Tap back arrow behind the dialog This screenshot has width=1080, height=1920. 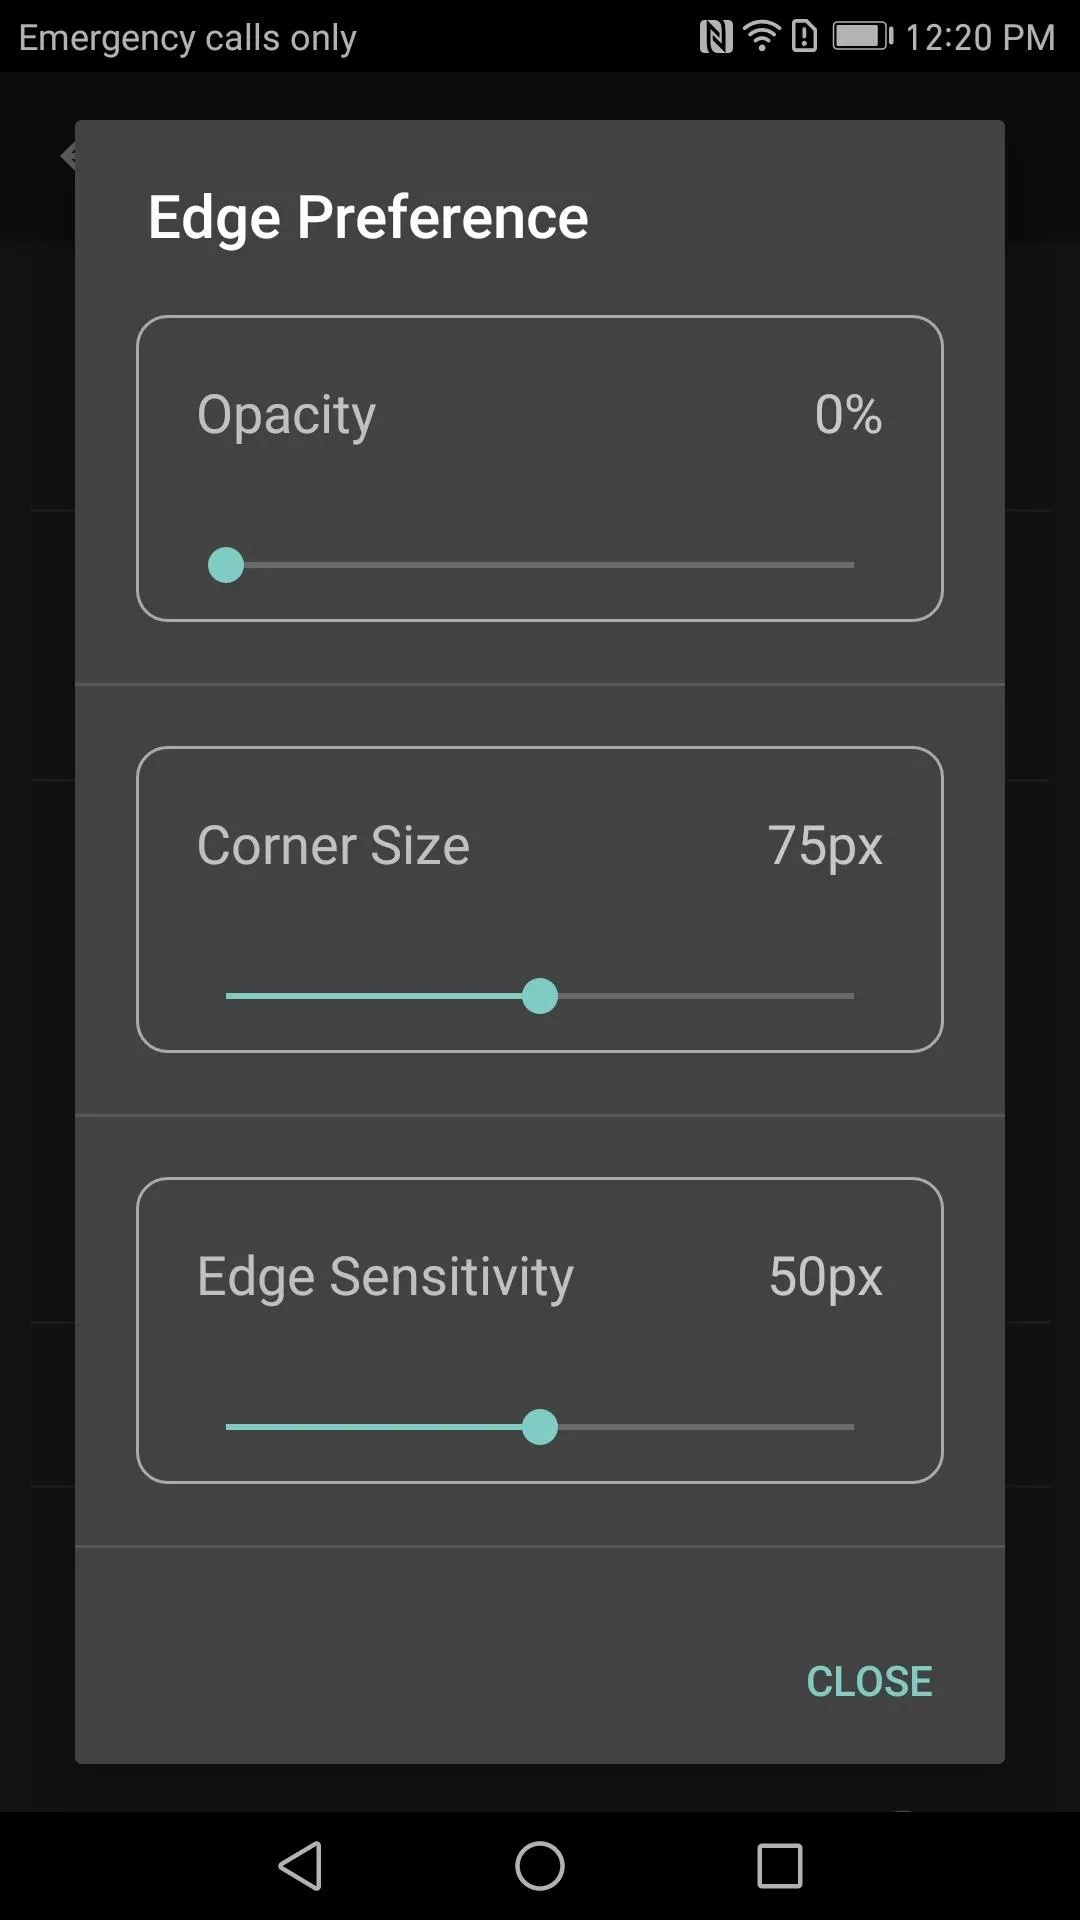coord(68,156)
